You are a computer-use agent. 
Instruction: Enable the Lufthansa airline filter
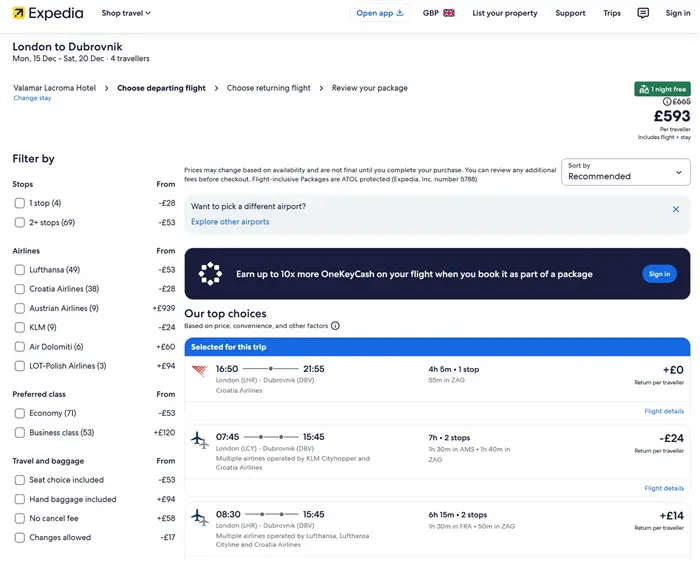click(20, 270)
